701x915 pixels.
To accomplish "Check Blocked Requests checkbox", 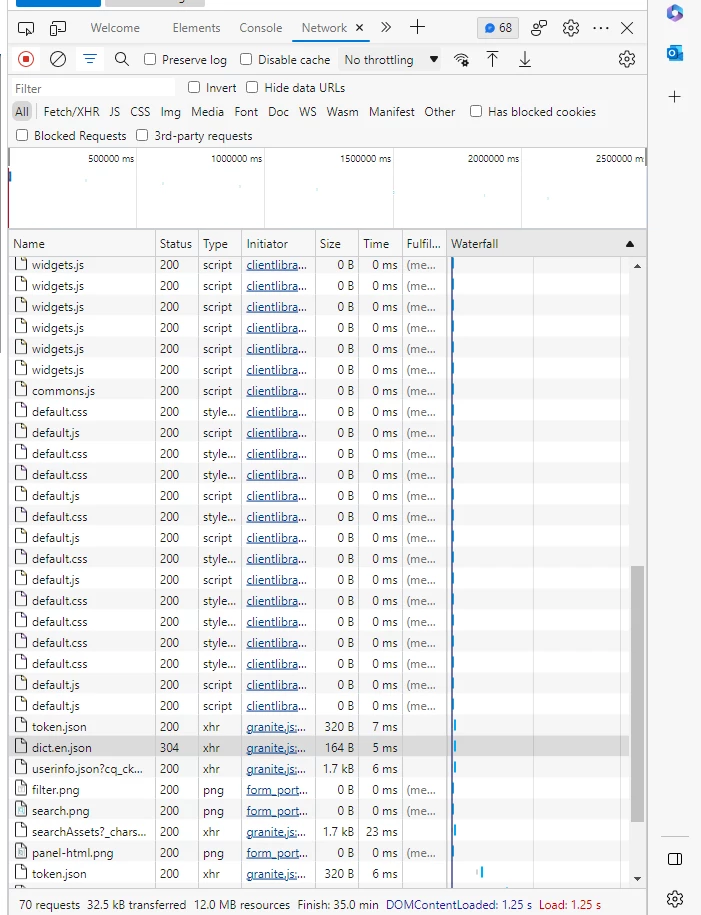I will click(22, 135).
